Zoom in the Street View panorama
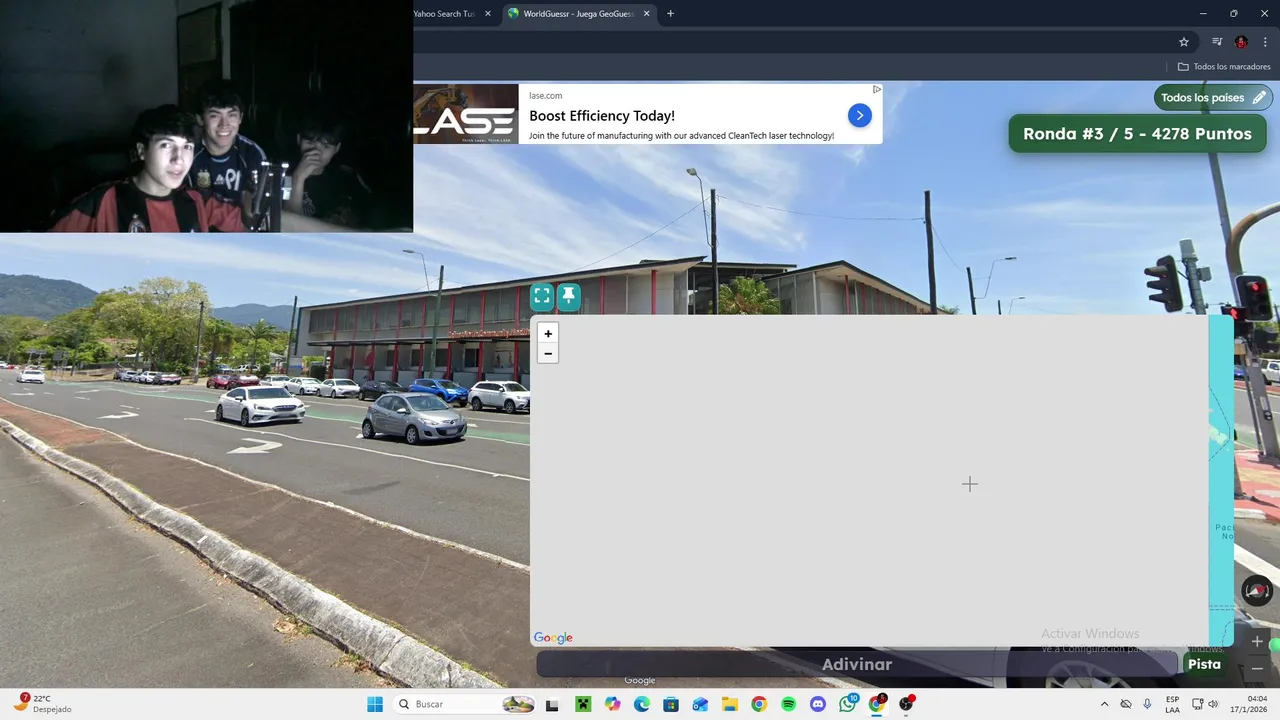This screenshot has width=1280, height=720. pos(1257,642)
